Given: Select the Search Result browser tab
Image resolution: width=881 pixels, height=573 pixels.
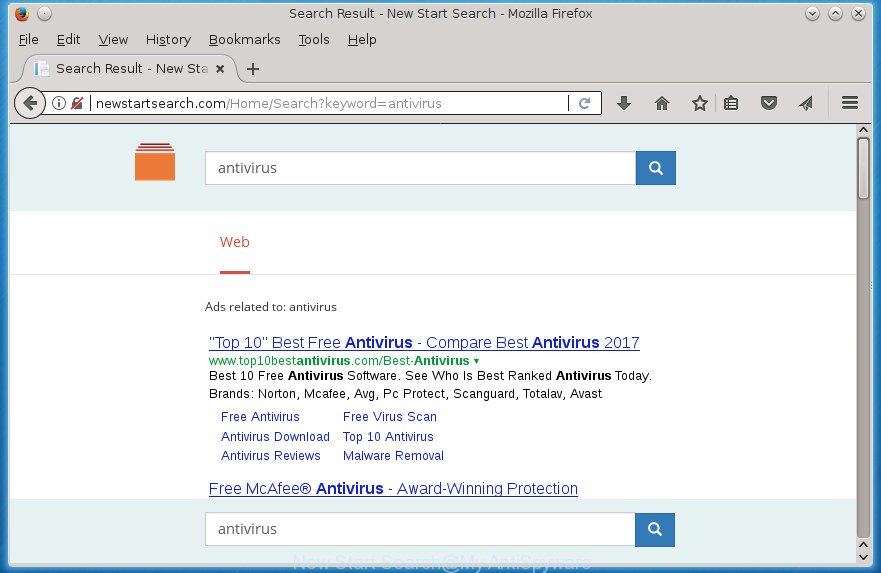Looking at the screenshot, I should (129, 69).
